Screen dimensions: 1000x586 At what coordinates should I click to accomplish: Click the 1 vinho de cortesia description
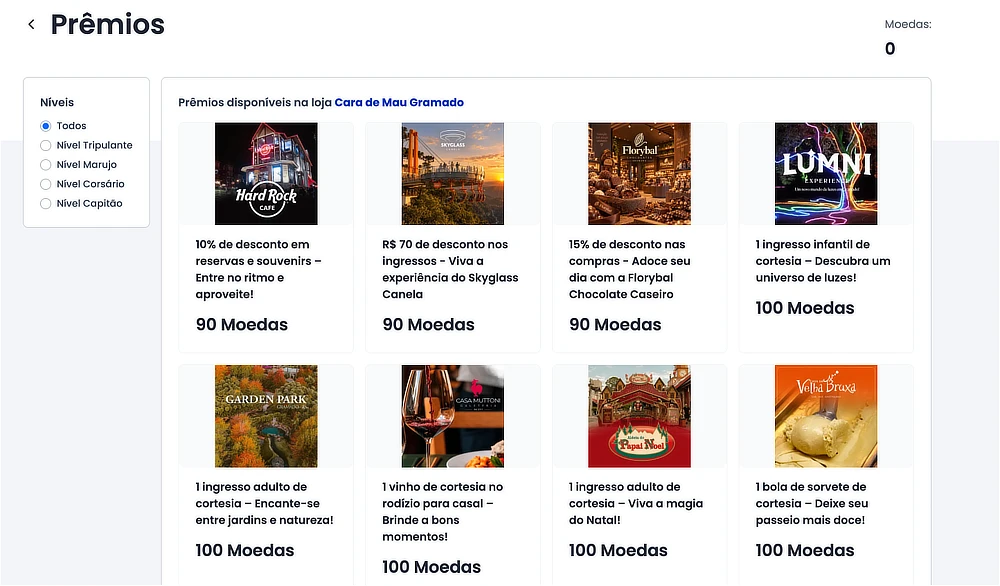coord(443,511)
